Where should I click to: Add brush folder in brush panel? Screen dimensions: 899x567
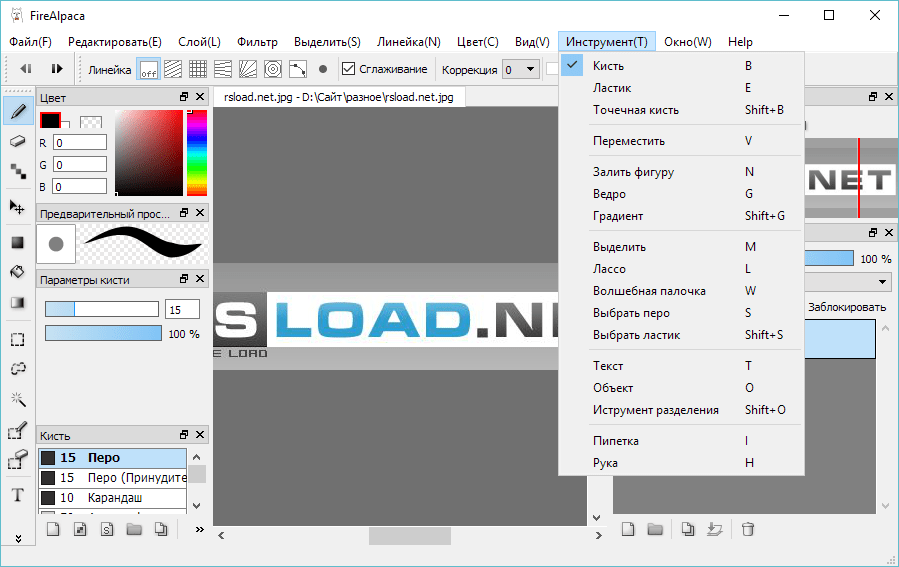click(x=134, y=529)
